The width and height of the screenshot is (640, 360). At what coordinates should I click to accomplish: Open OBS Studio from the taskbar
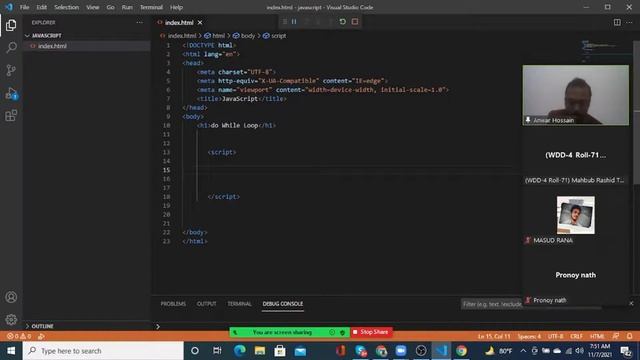coord(421,351)
